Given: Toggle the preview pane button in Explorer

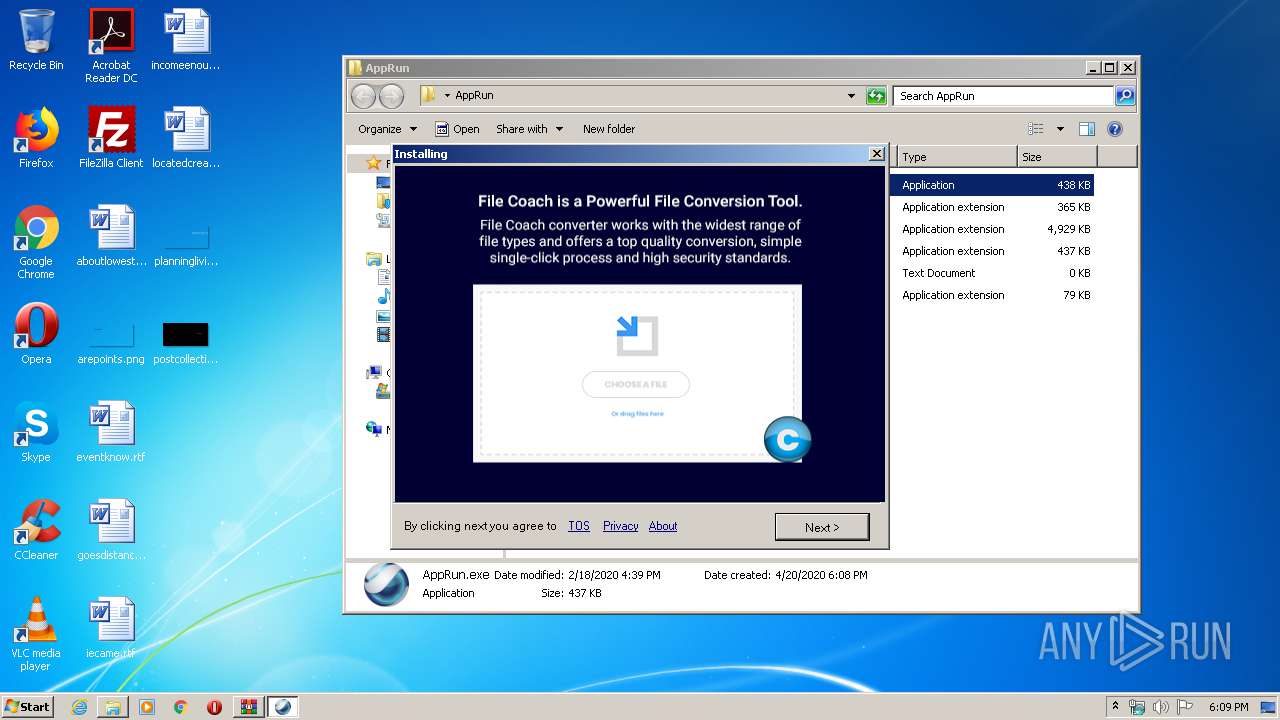Looking at the screenshot, I should pyautogui.click(x=1087, y=129).
